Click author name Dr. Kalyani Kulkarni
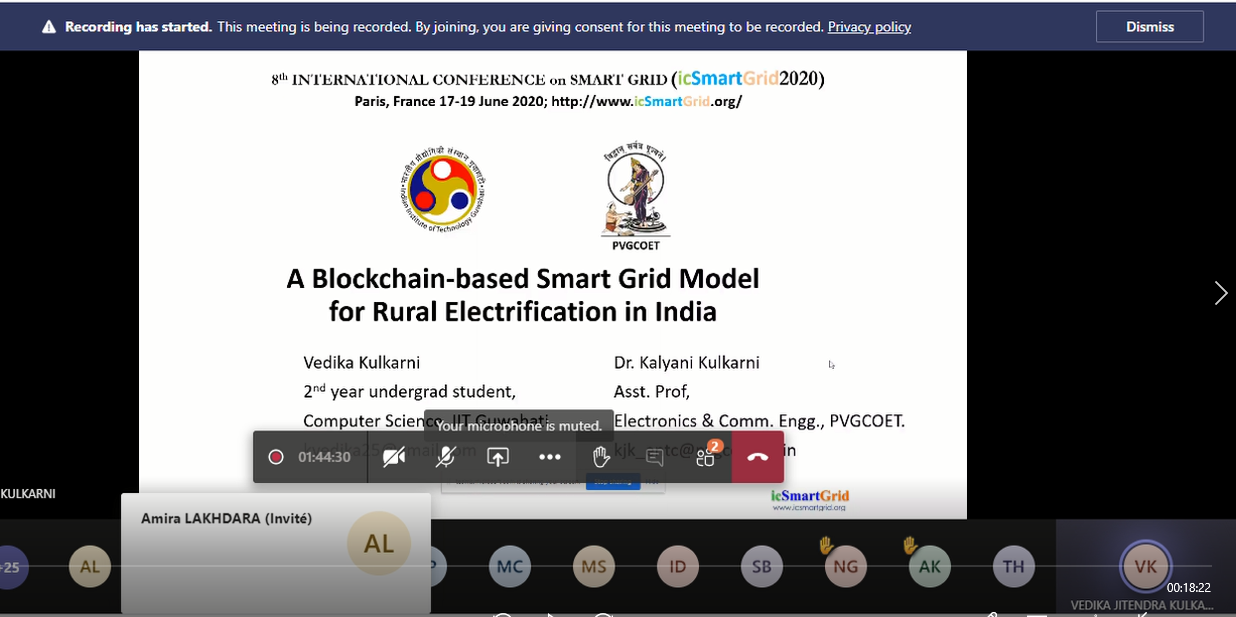The width and height of the screenshot is (1236, 617). click(x=687, y=362)
